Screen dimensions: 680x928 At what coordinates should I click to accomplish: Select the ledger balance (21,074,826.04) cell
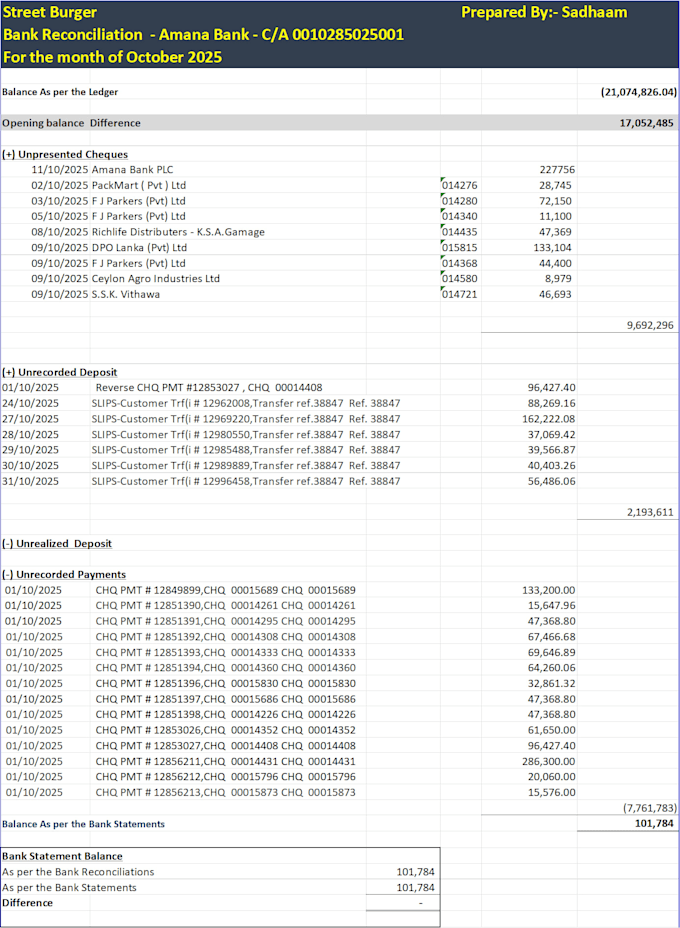pyautogui.click(x=639, y=92)
